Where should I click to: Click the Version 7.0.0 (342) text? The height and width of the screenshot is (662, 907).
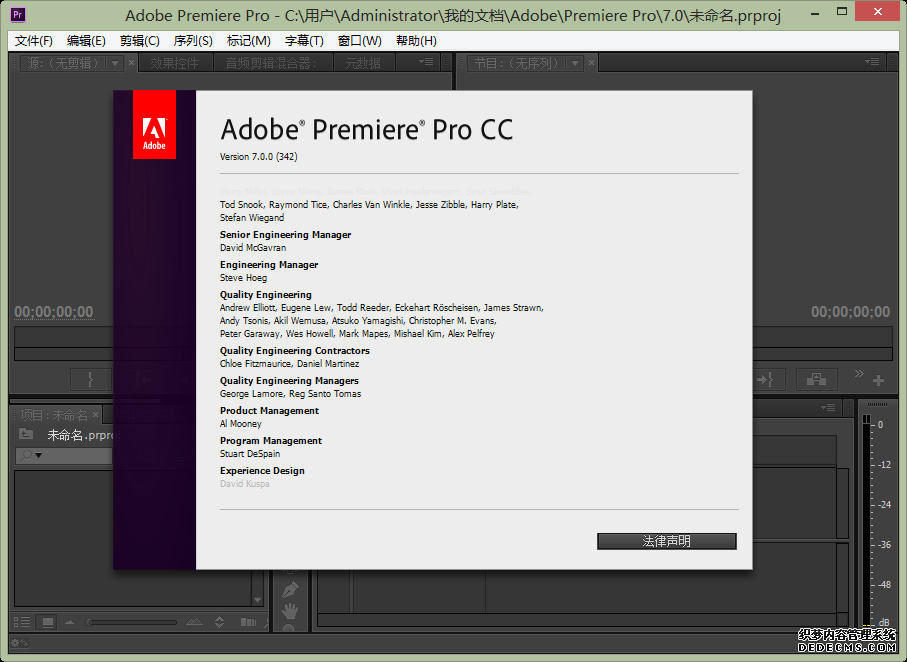tap(259, 157)
